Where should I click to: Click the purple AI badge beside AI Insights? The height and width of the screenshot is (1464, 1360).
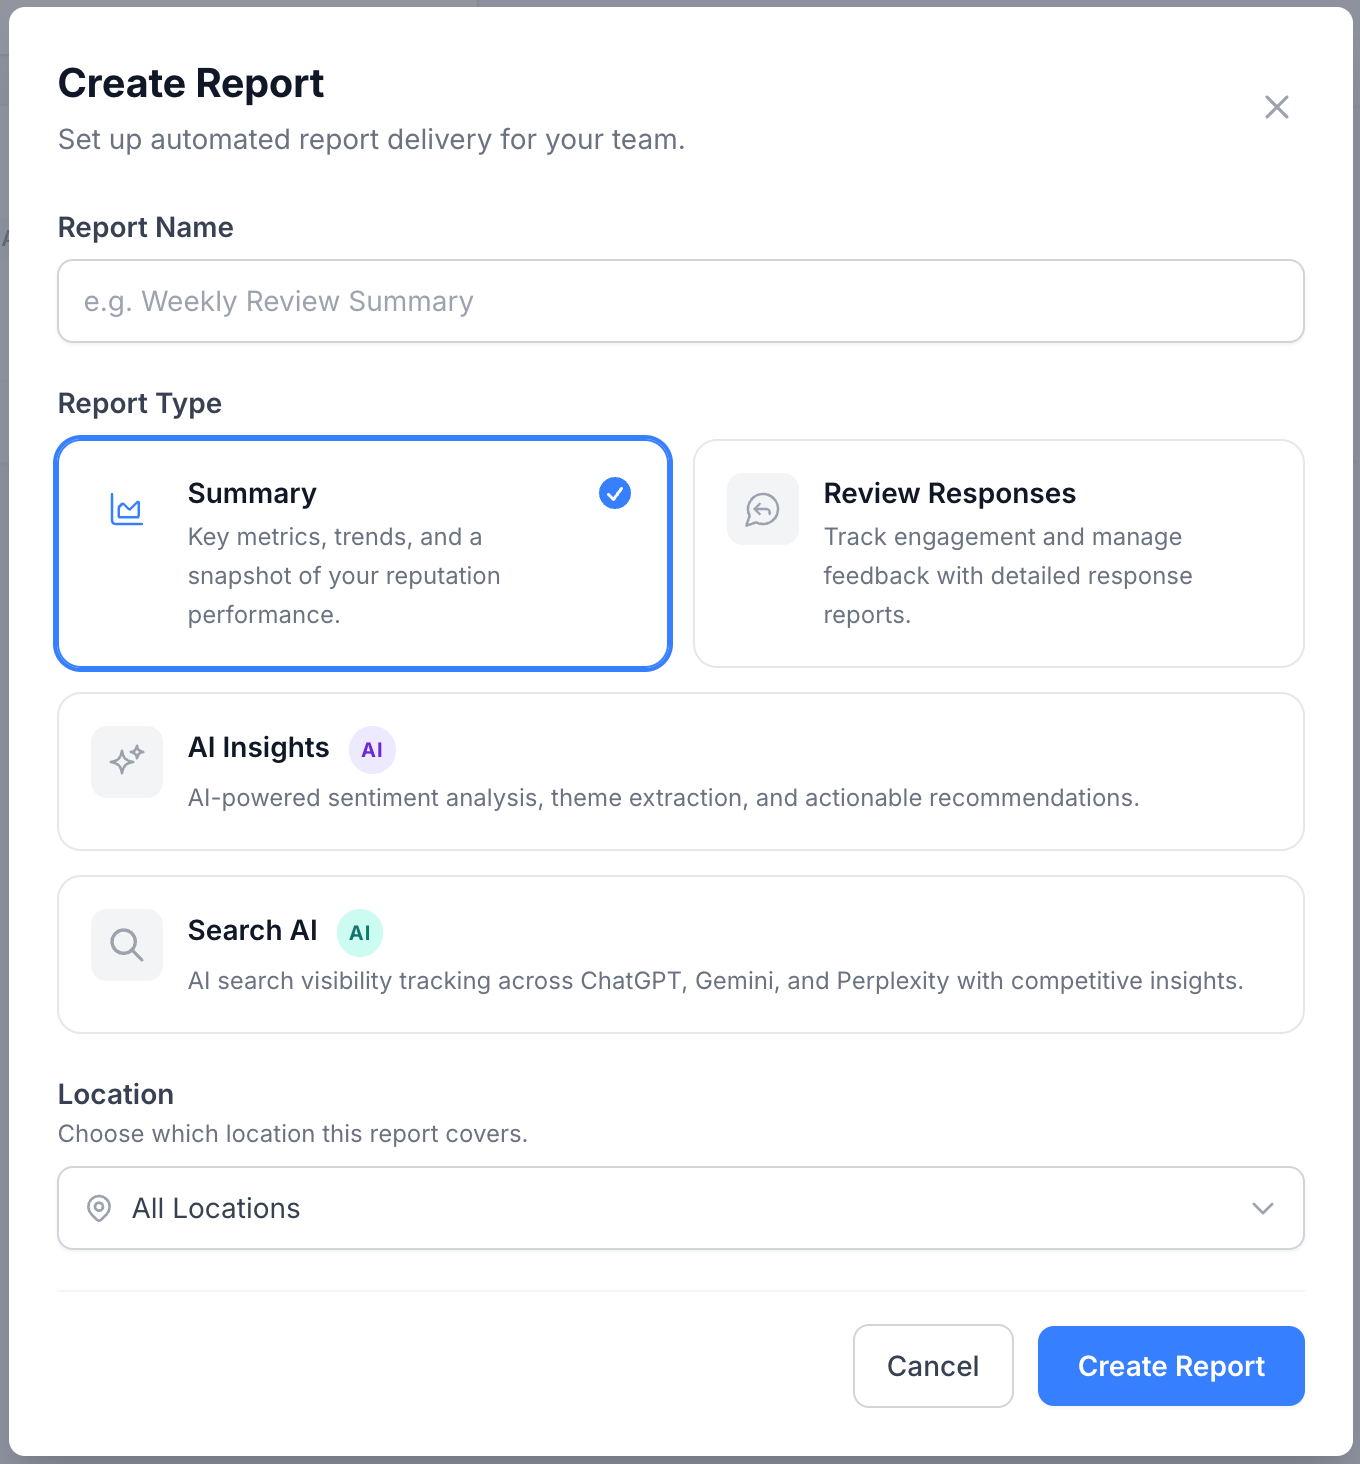(372, 749)
